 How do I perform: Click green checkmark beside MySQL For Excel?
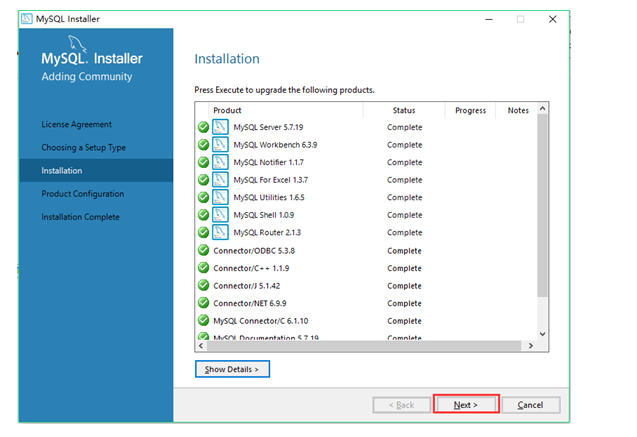coord(203,180)
